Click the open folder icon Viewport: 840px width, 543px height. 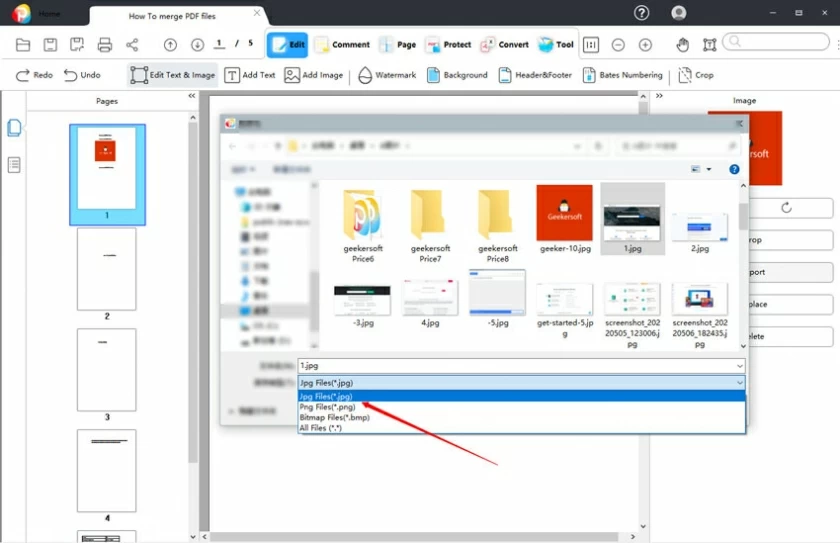[22, 45]
